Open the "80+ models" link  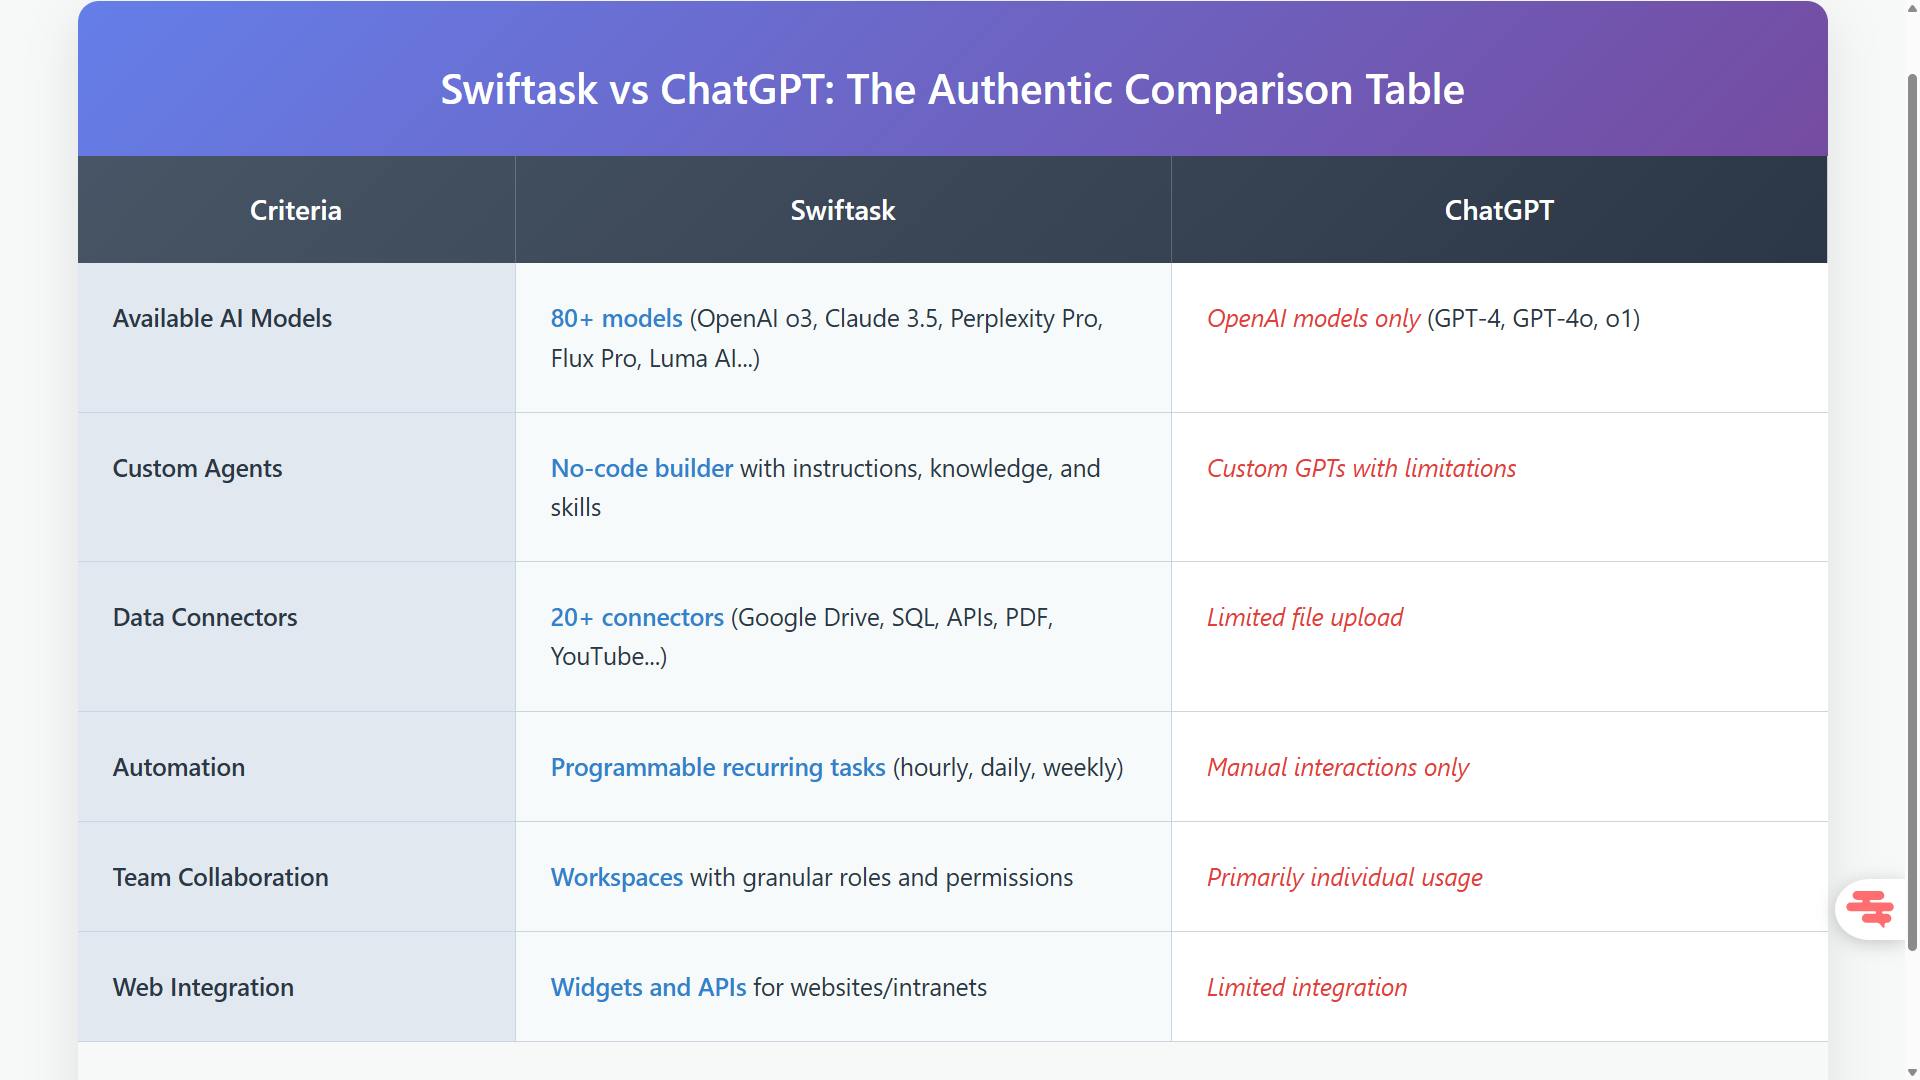click(x=616, y=318)
